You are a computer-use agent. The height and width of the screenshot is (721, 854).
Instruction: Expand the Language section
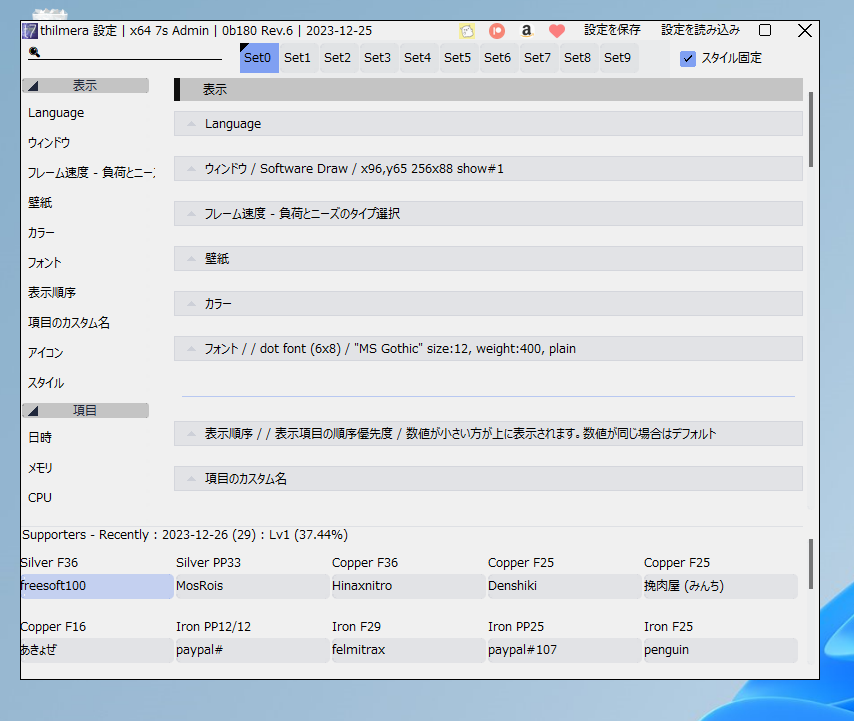click(488, 124)
